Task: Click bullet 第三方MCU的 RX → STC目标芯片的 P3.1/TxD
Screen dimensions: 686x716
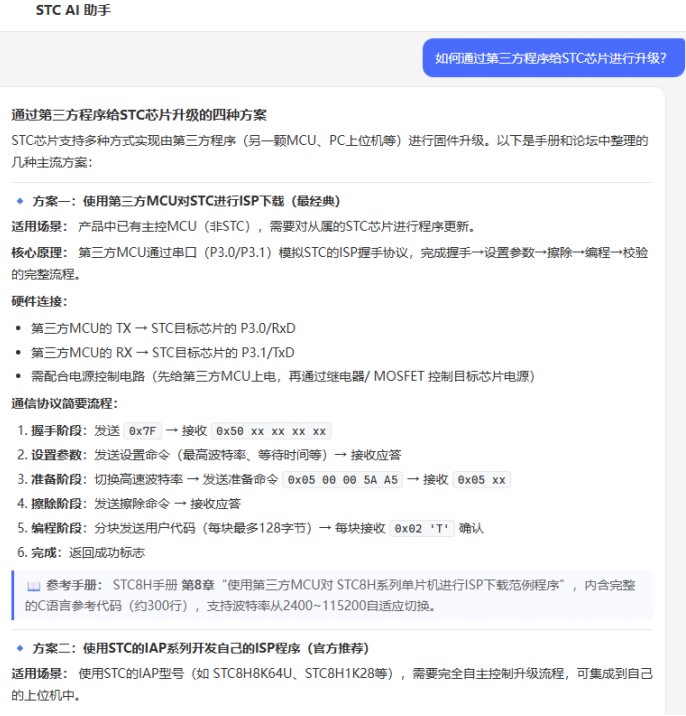Action: coord(163,353)
